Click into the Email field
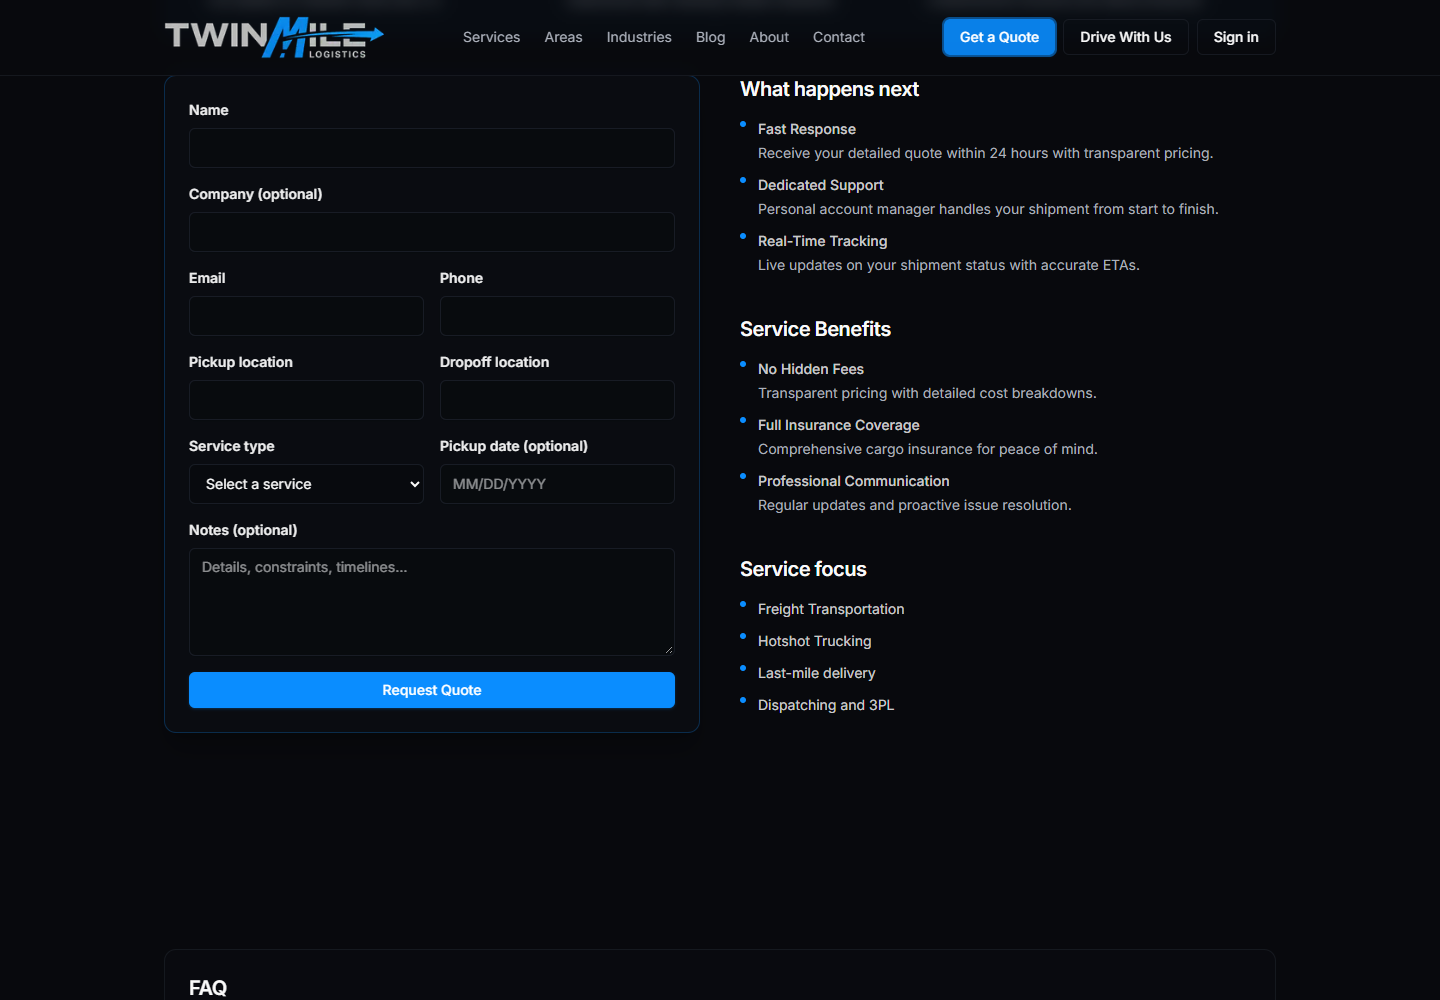The width and height of the screenshot is (1440, 1000). [306, 316]
